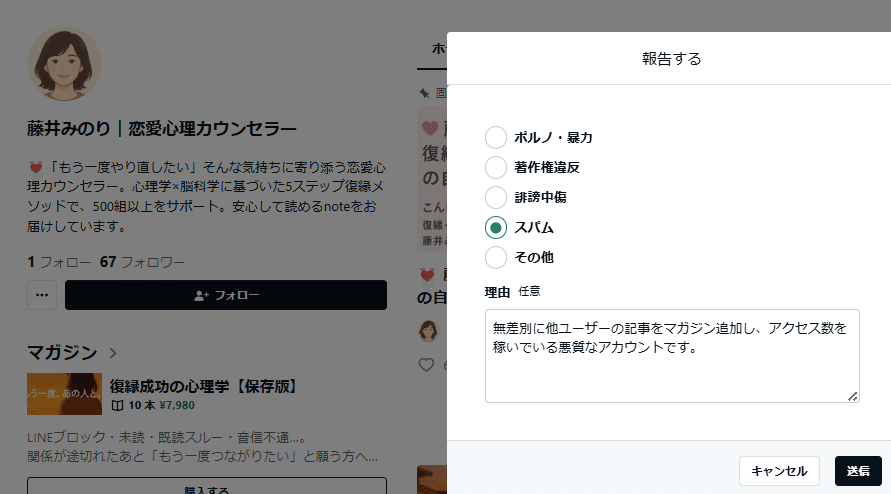Click the book icon beside 10 本

(117, 405)
